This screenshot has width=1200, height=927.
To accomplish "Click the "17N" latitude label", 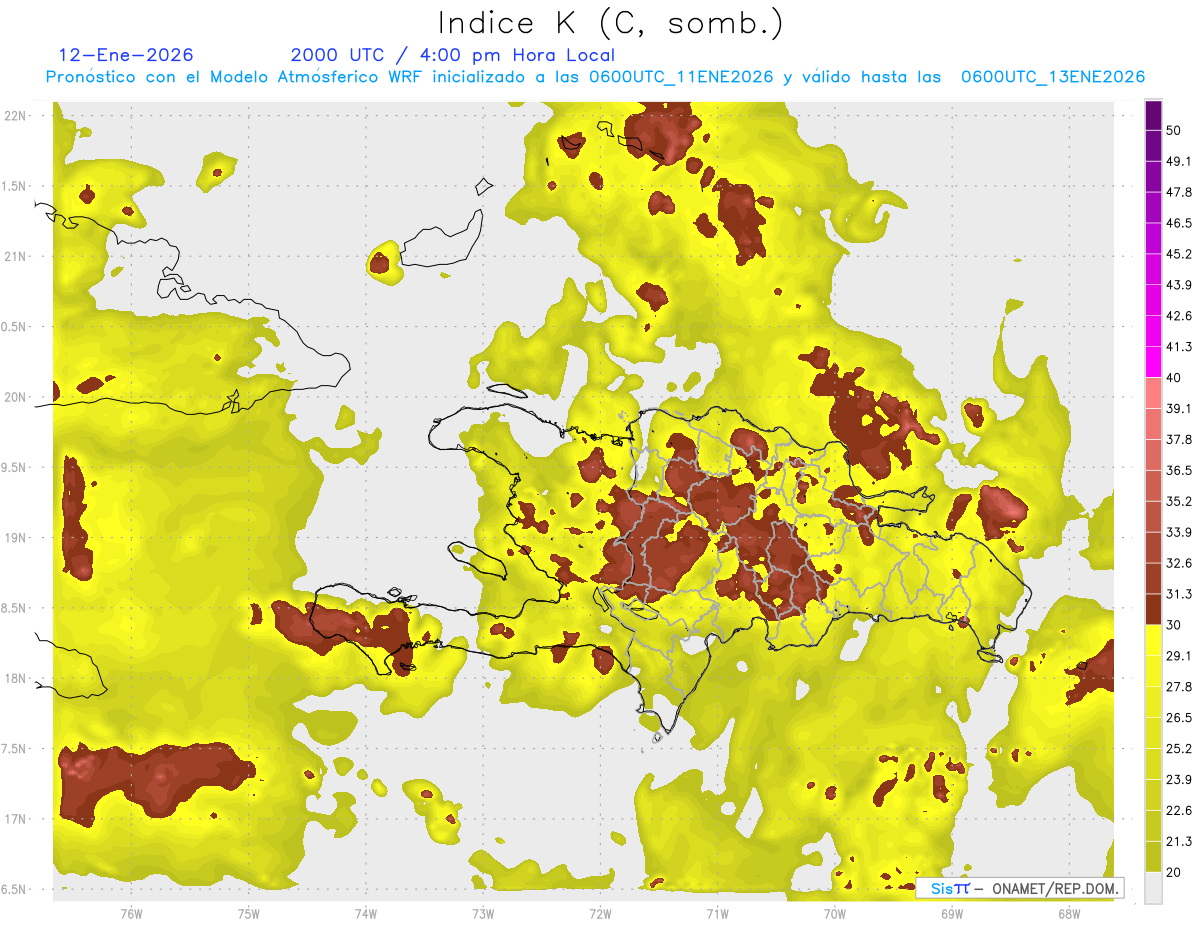I will click(15, 819).
